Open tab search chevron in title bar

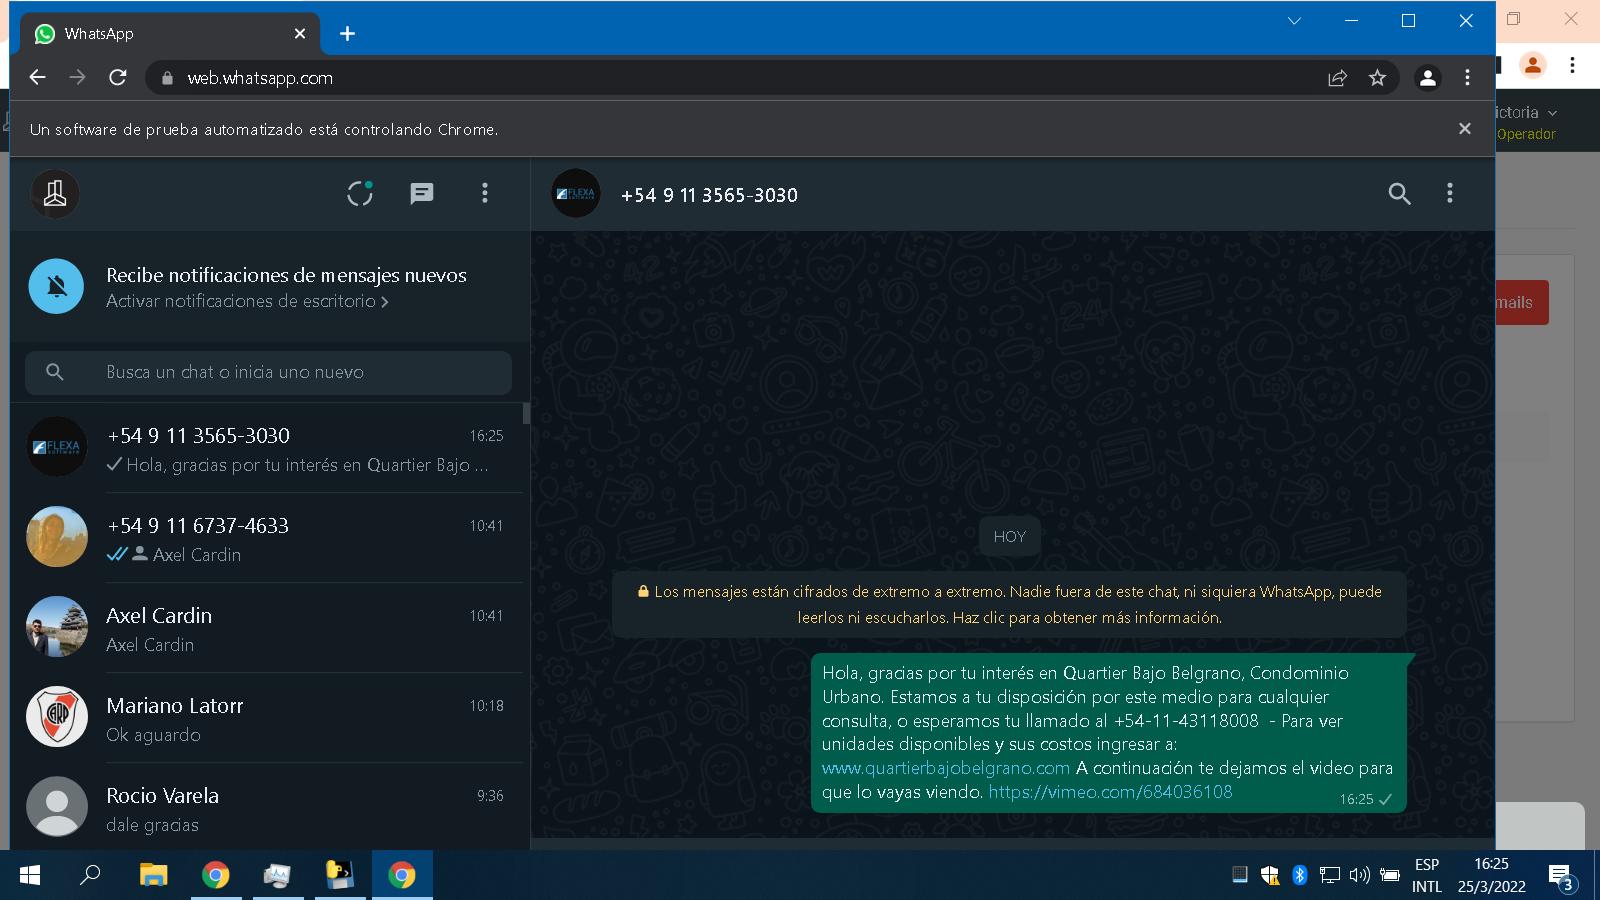pos(1294,21)
